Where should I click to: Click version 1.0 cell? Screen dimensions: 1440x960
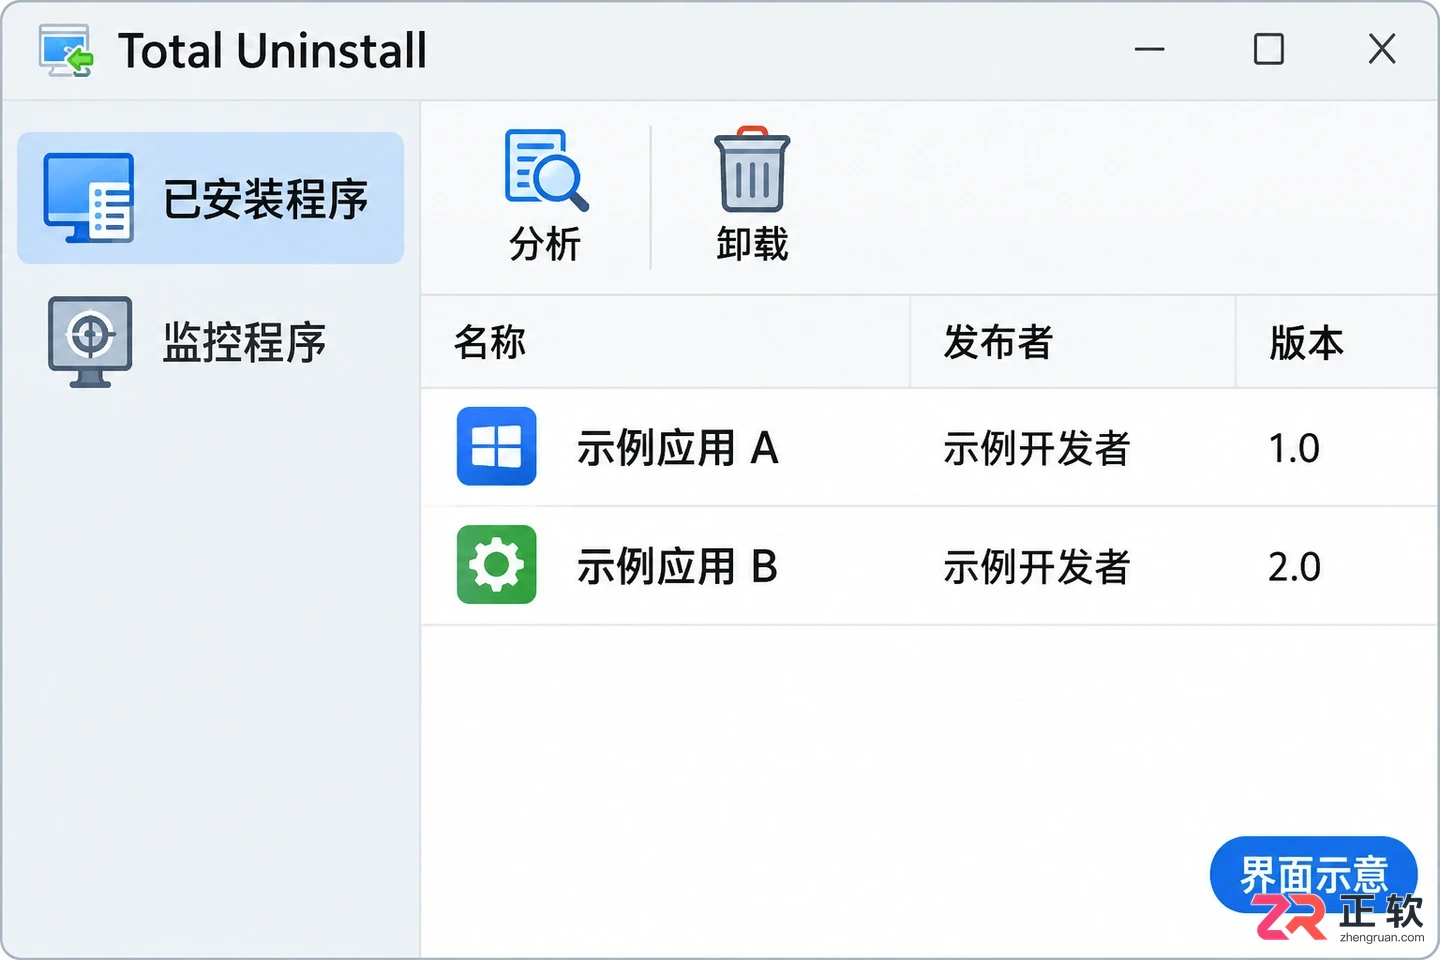coord(1294,448)
